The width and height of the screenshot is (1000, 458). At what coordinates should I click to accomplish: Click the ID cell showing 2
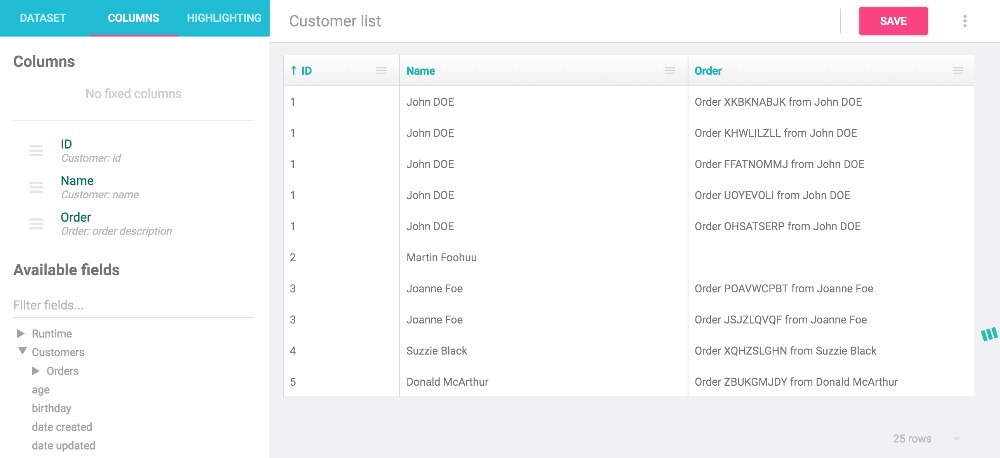(341, 258)
